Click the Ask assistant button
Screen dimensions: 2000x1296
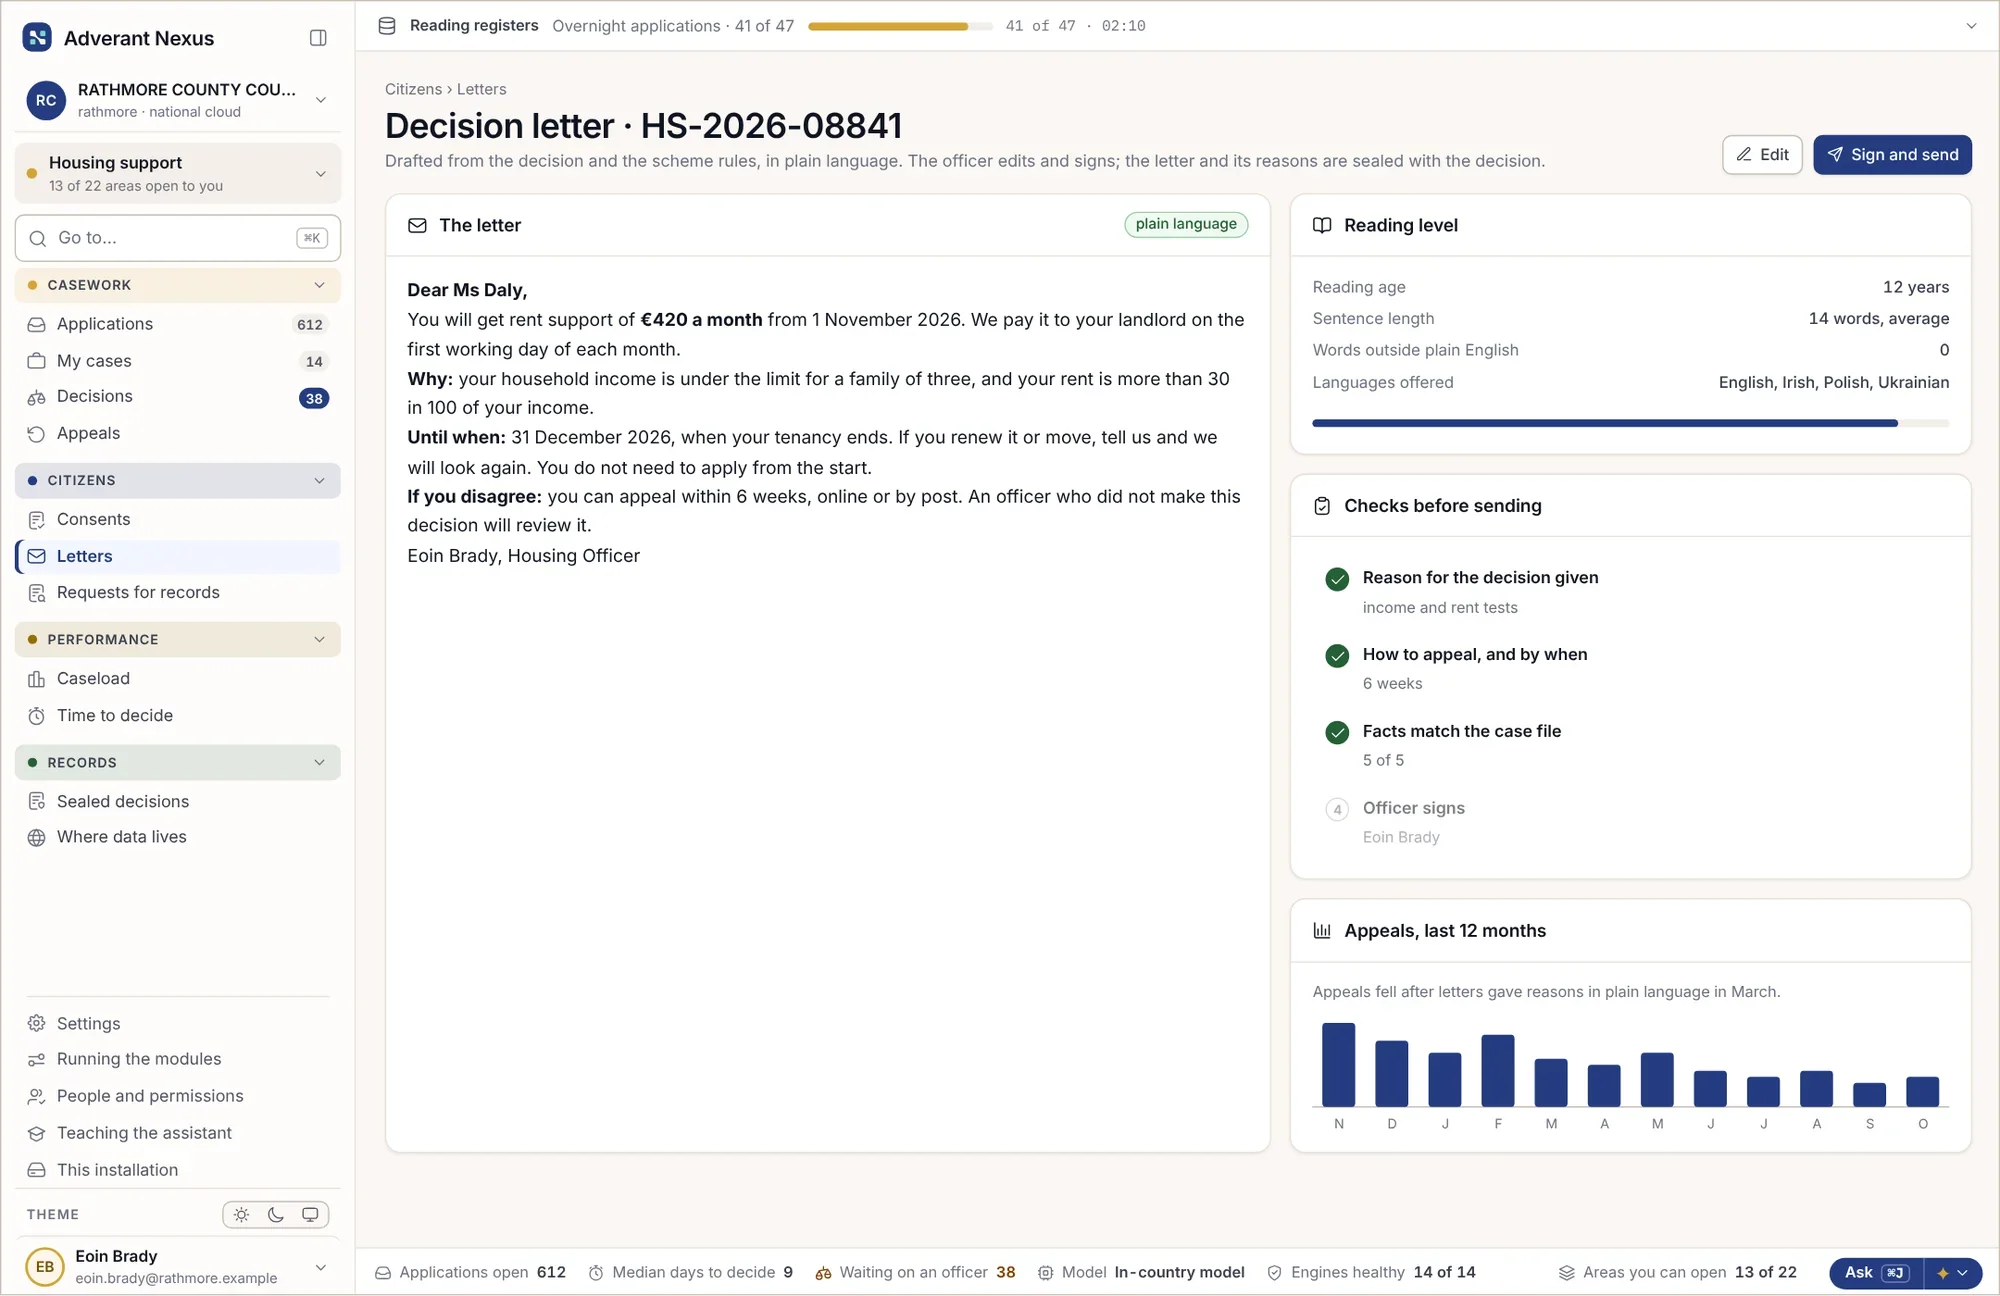1876,1273
